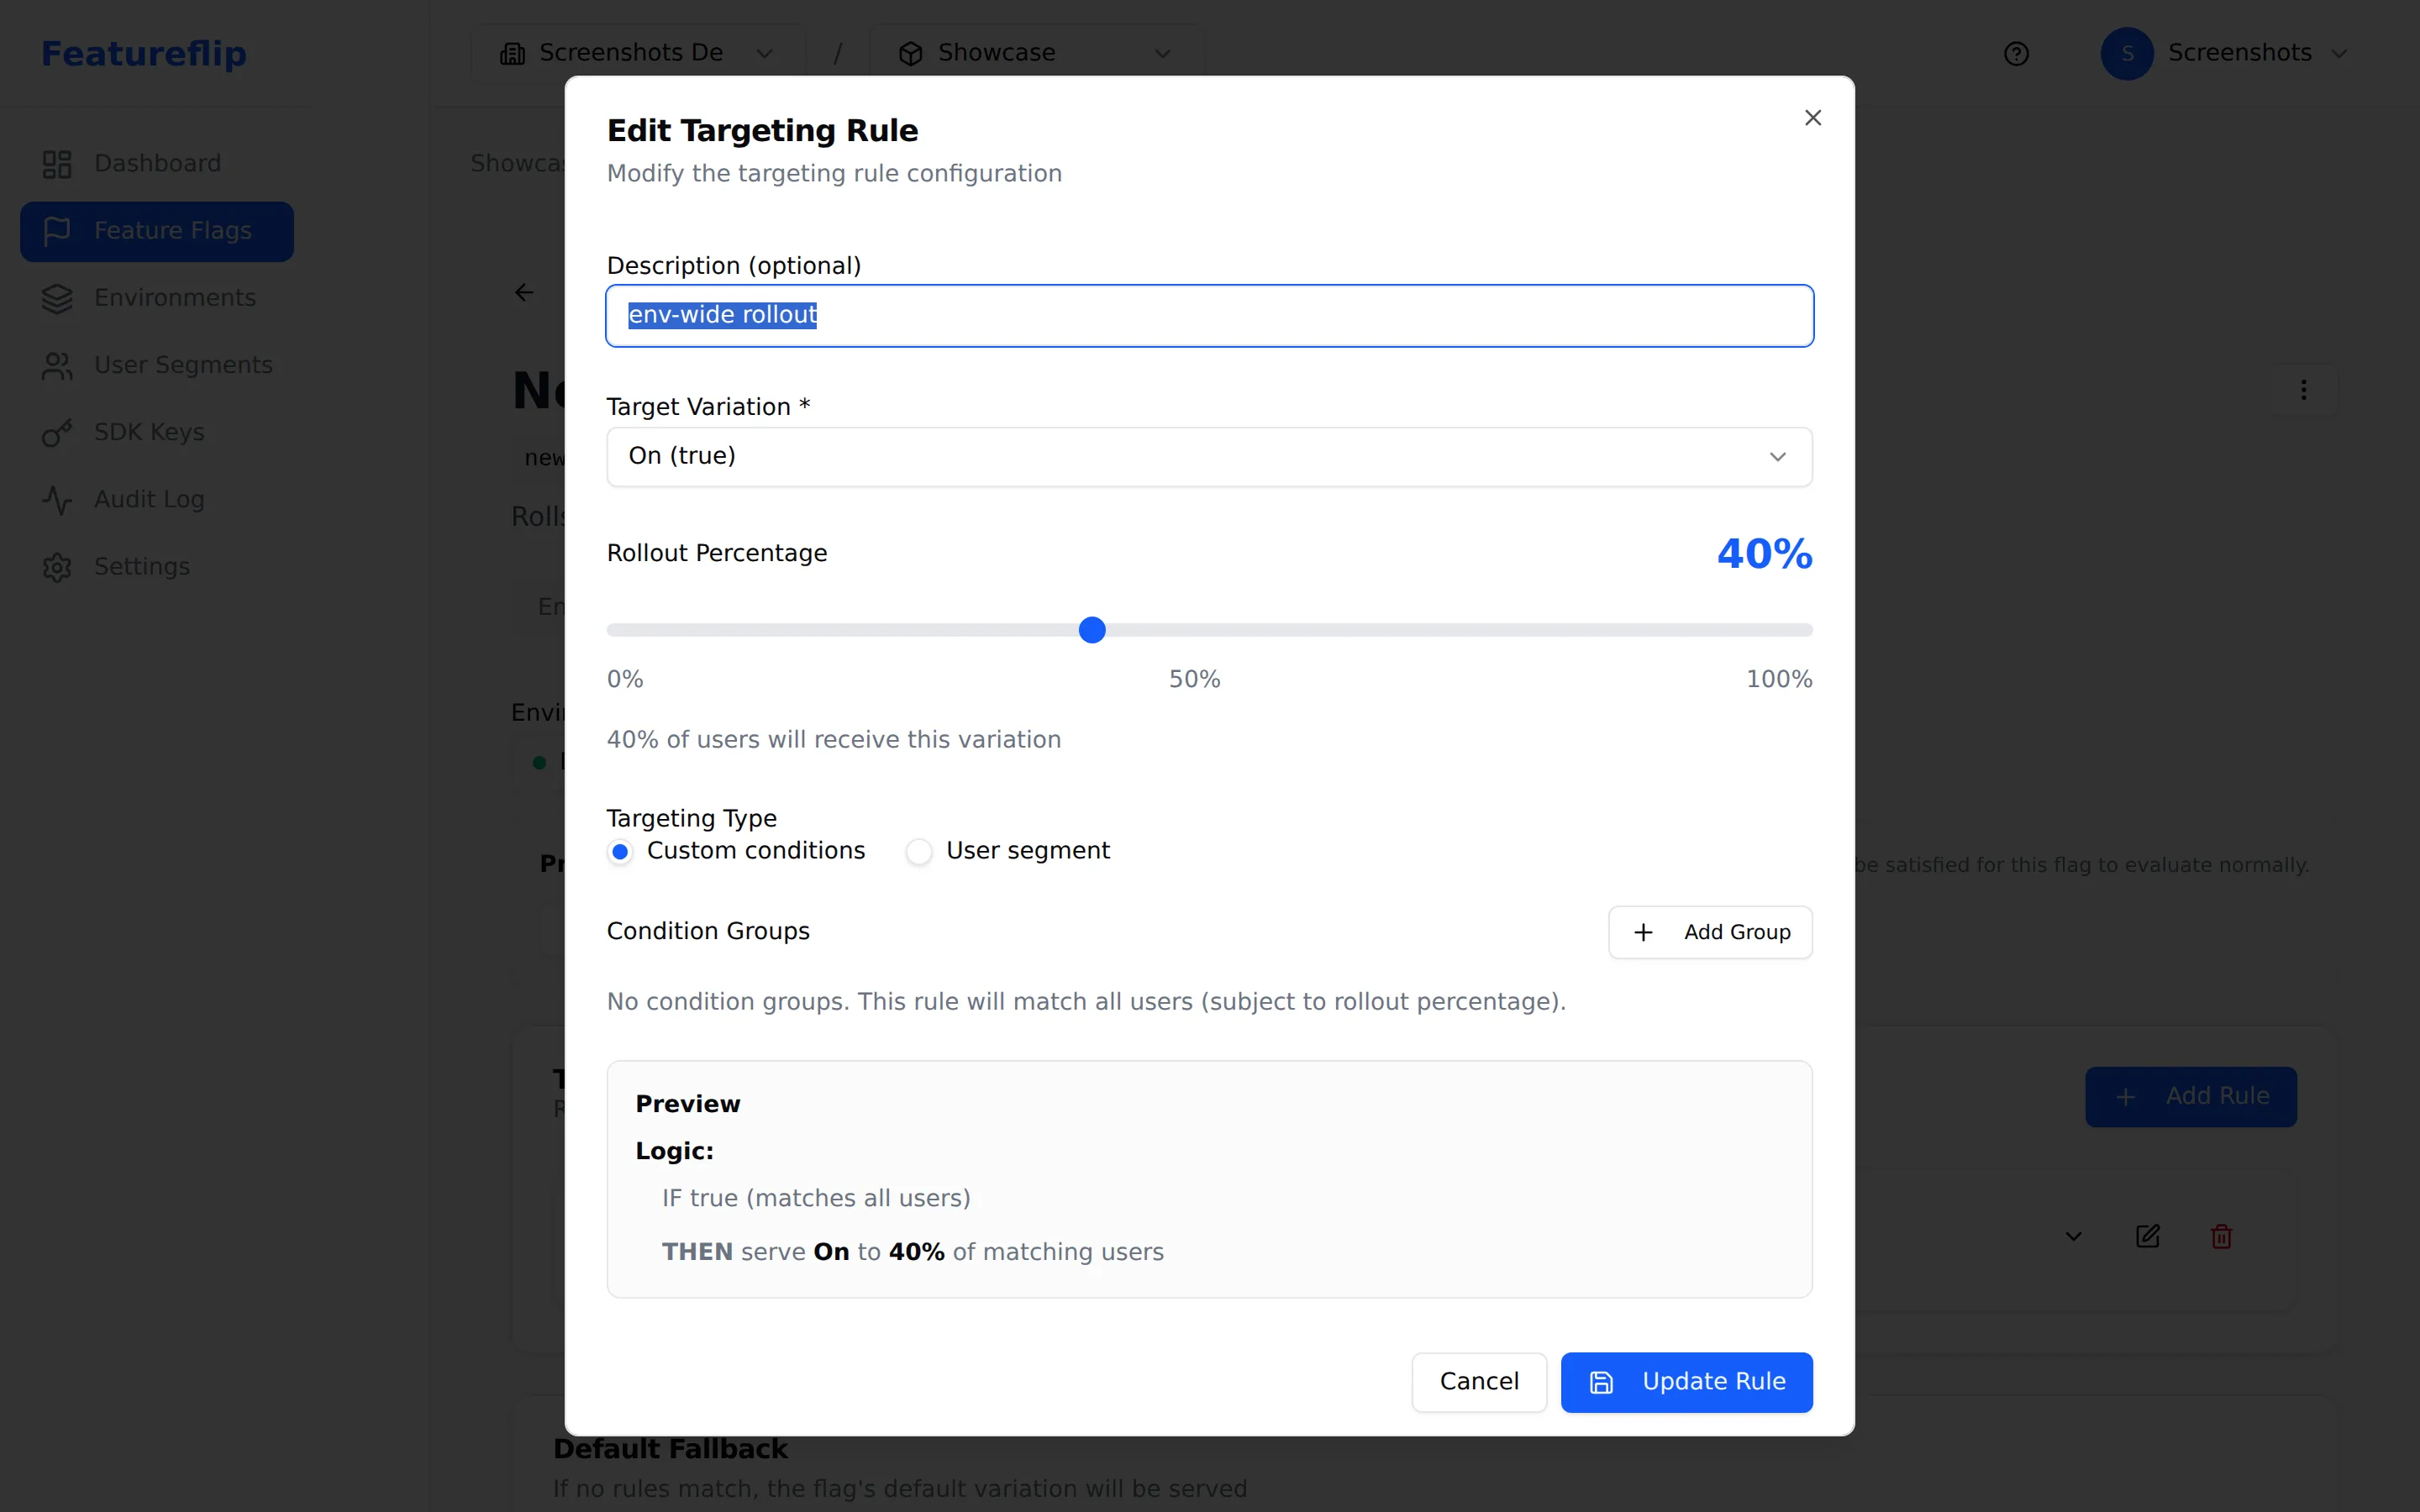Image resolution: width=2420 pixels, height=1512 pixels.
Task: Click the back arrow icon
Action: [x=524, y=292]
